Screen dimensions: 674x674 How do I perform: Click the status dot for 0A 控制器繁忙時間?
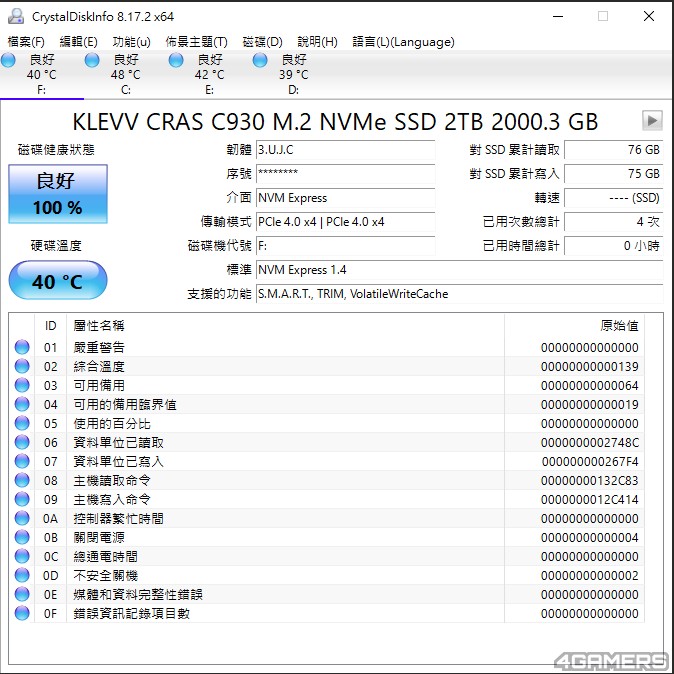22,518
